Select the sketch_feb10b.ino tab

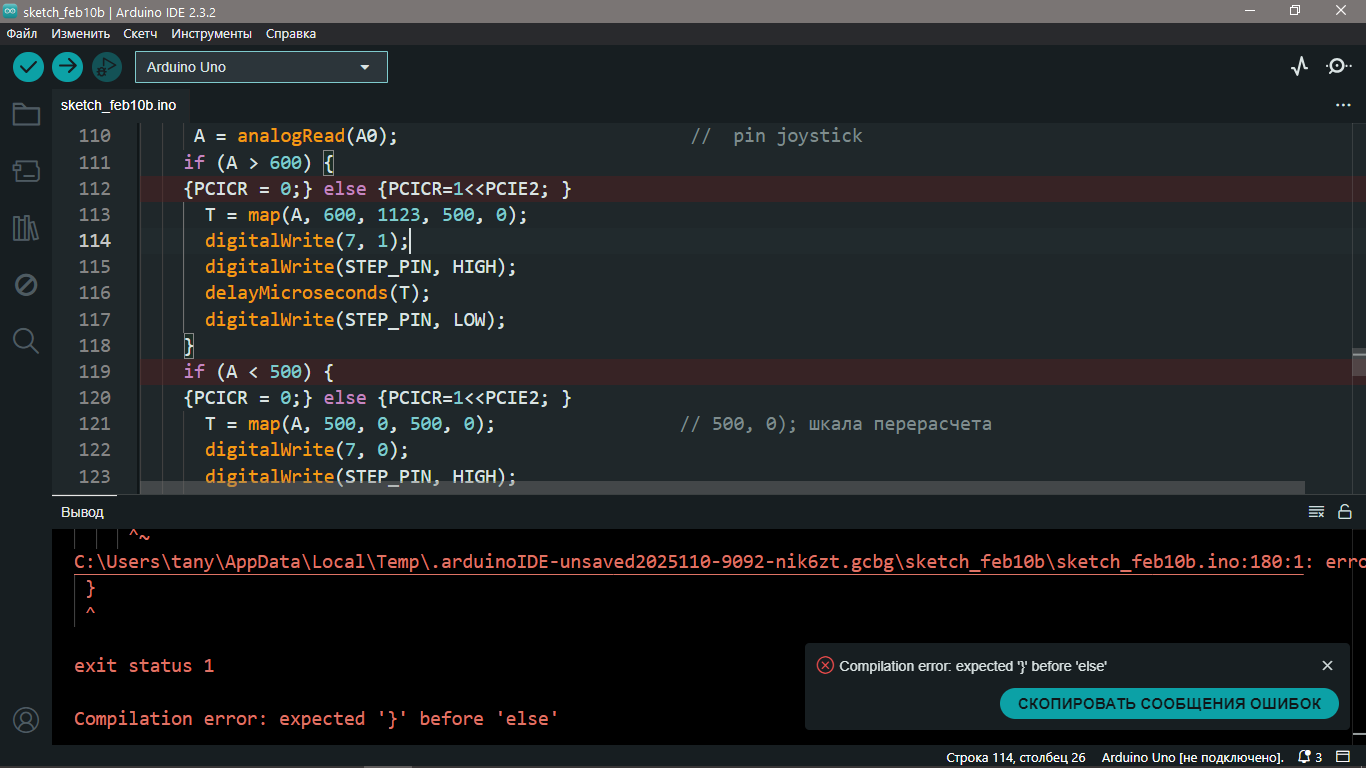[119, 105]
